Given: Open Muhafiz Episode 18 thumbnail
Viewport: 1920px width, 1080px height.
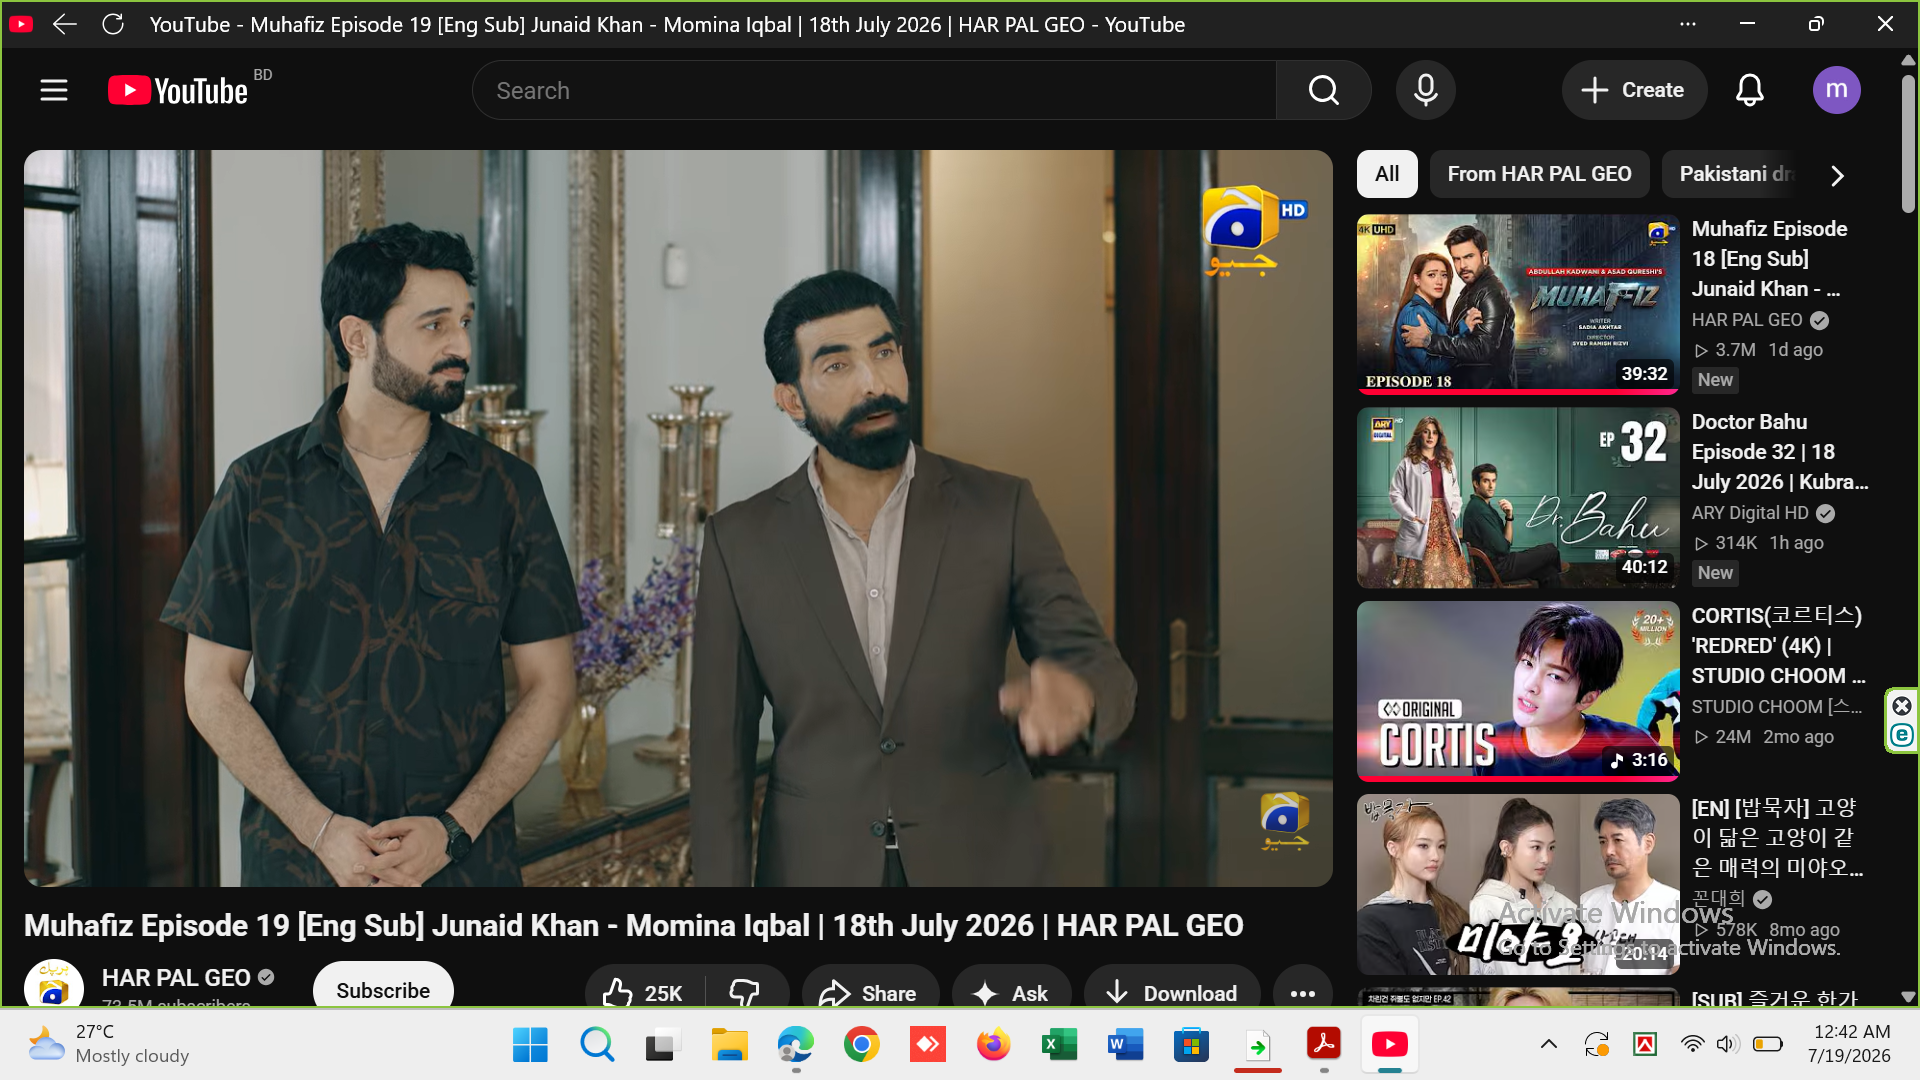Looking at the screenshot, I should click(x=1517, y=304).
